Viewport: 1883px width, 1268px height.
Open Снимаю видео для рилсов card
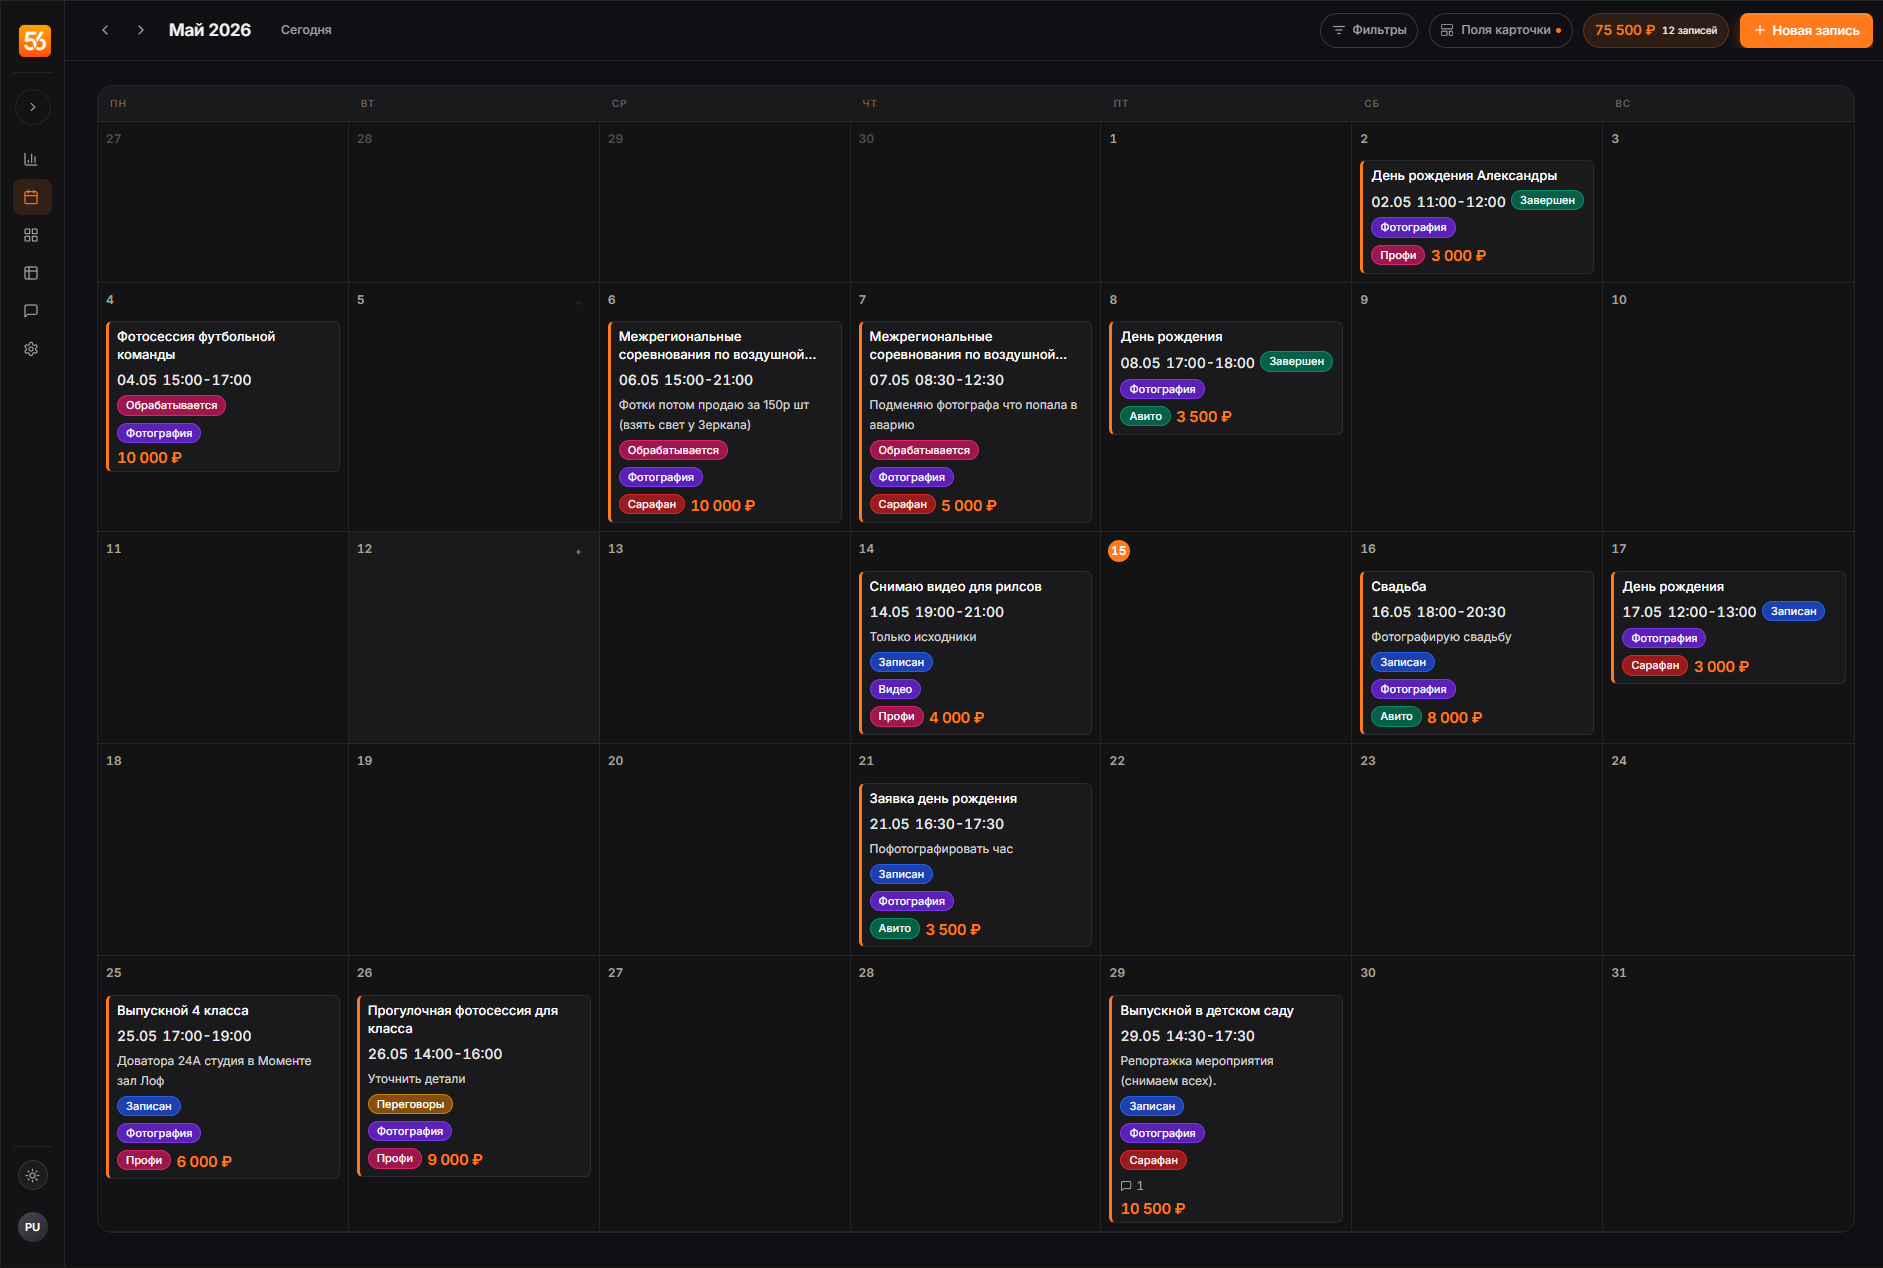point(975,653)
